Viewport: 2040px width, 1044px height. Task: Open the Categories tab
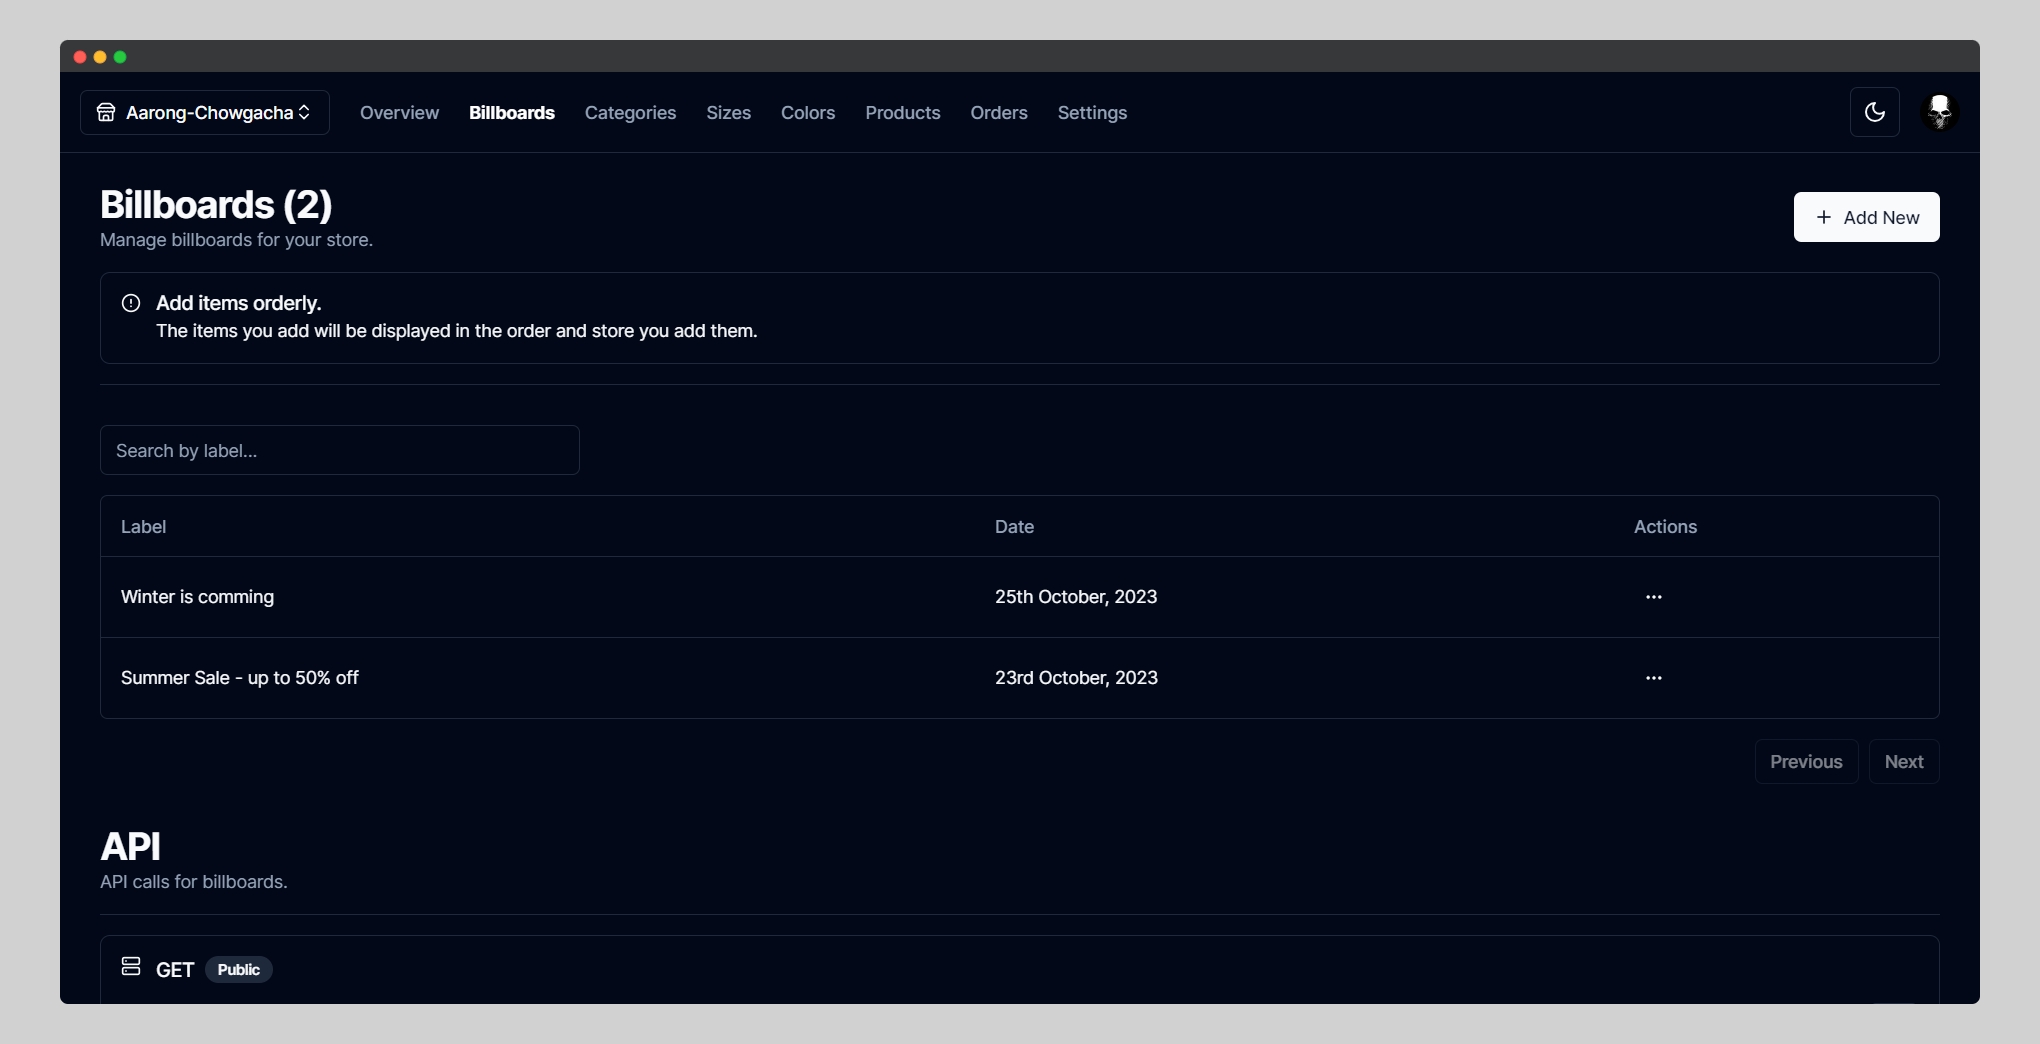[x=630, y=113]
